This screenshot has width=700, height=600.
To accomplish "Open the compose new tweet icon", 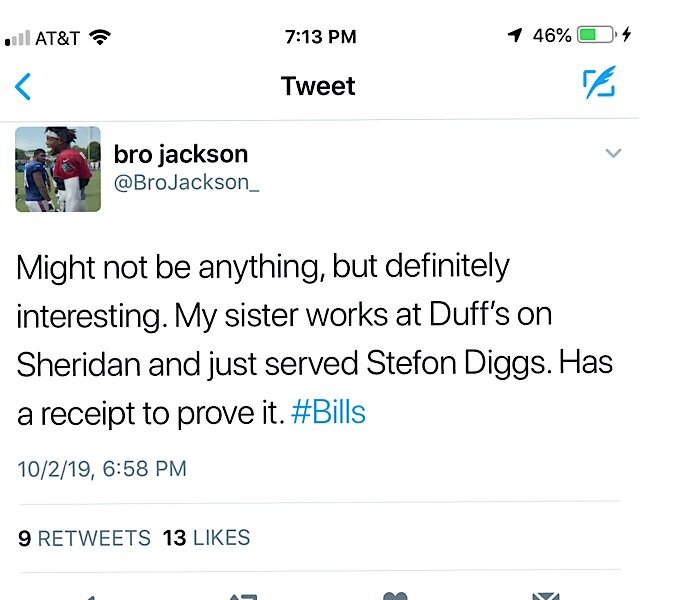I will pos(599,82).
